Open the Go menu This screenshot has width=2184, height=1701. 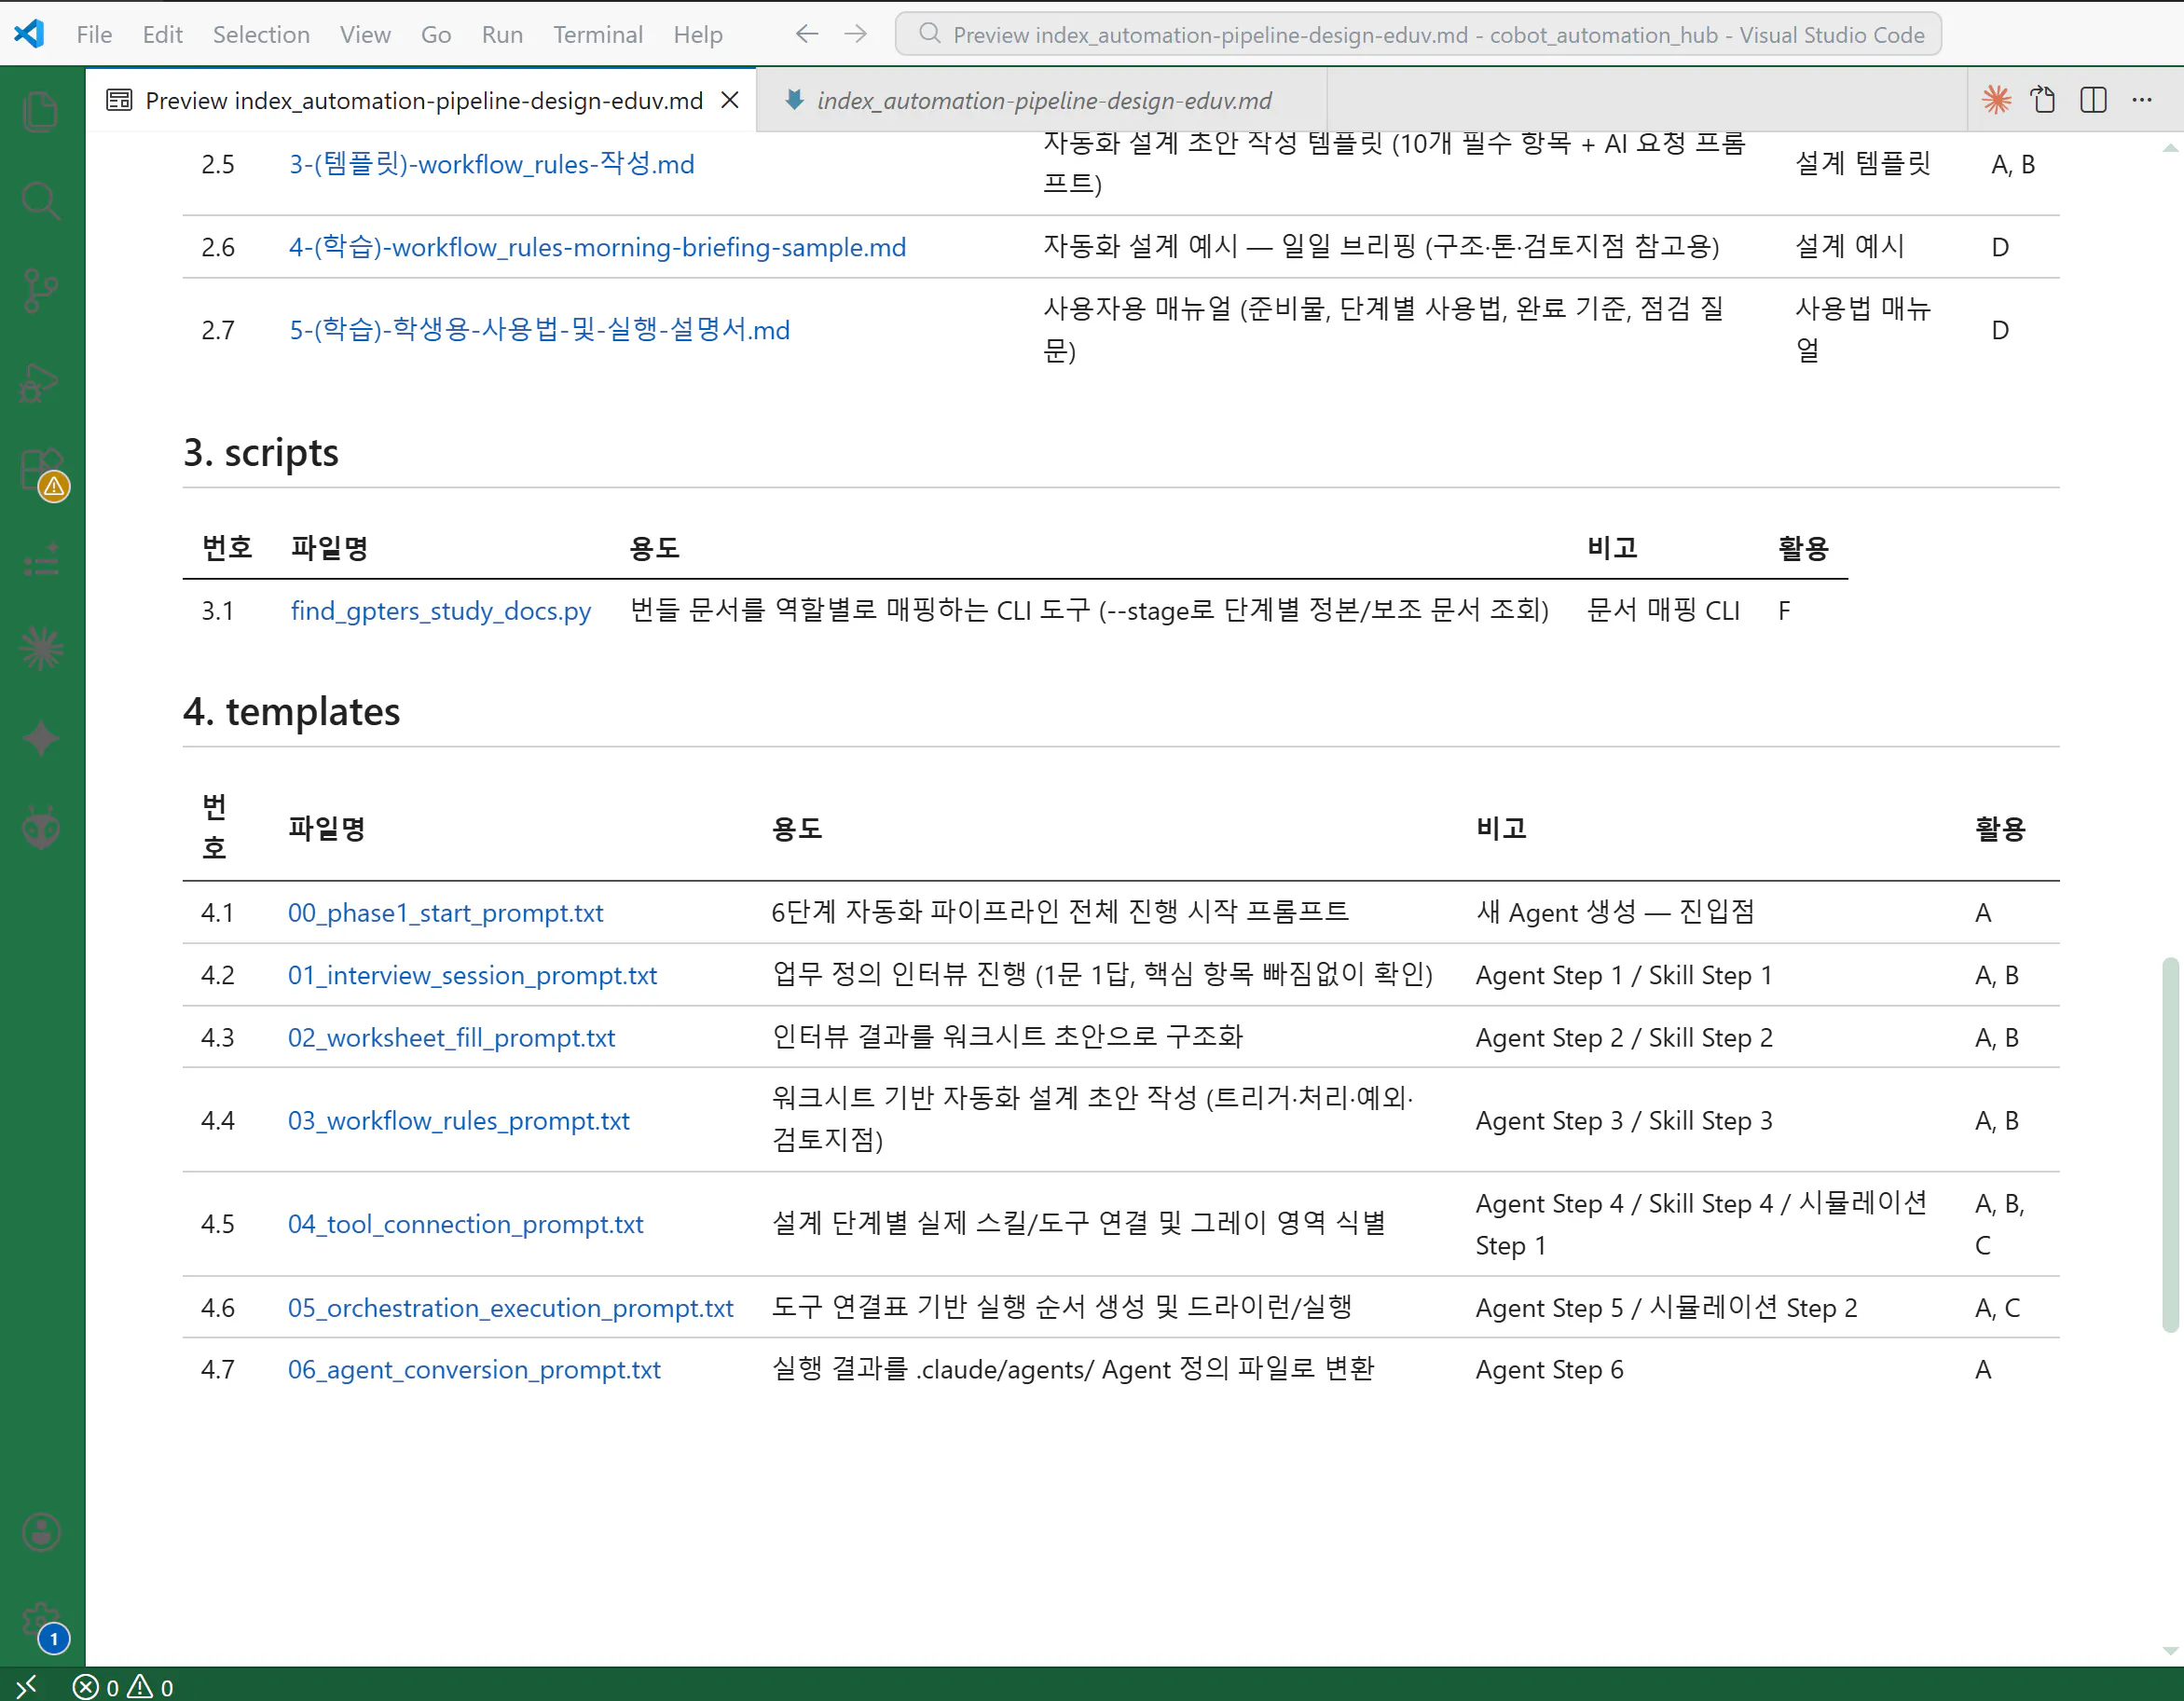point(436,34)
